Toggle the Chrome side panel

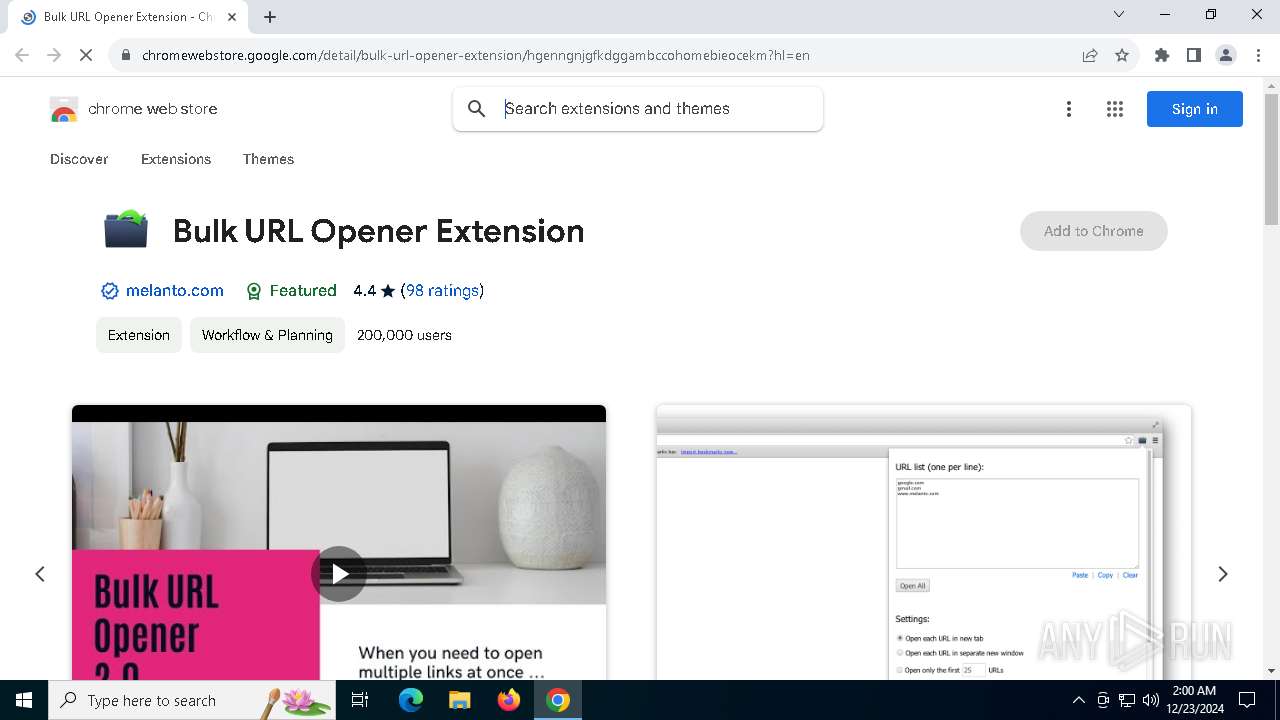(x=1194, y=55)
